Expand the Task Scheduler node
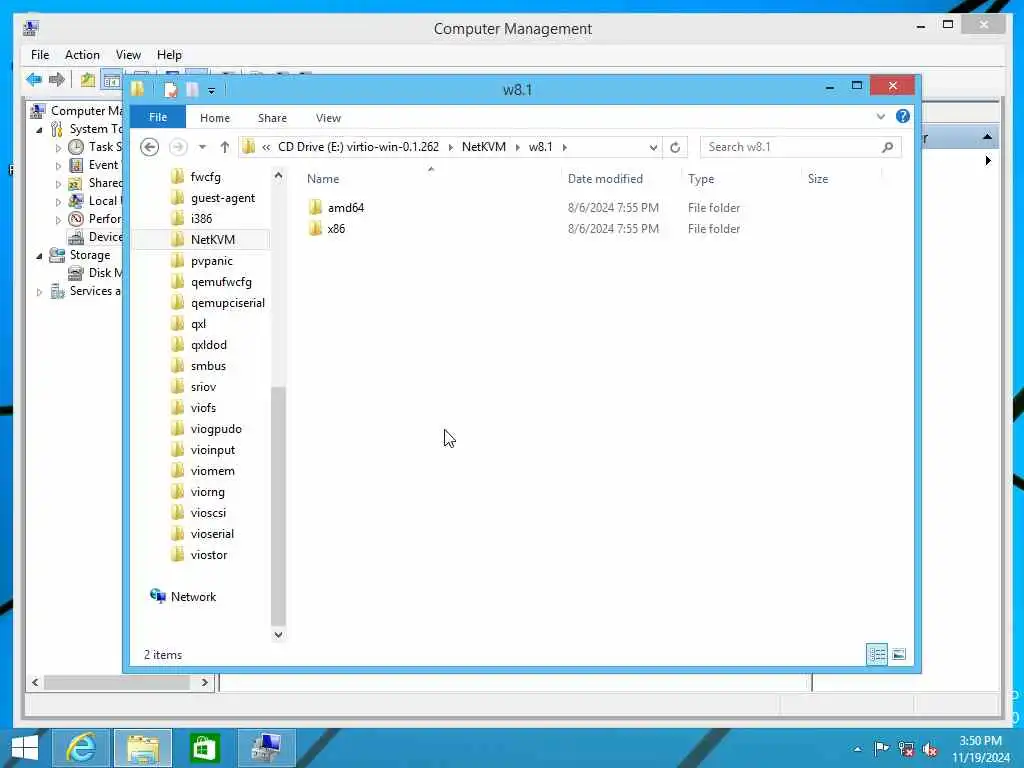This screenshot has height=768, width=1024. coord(58,148)
